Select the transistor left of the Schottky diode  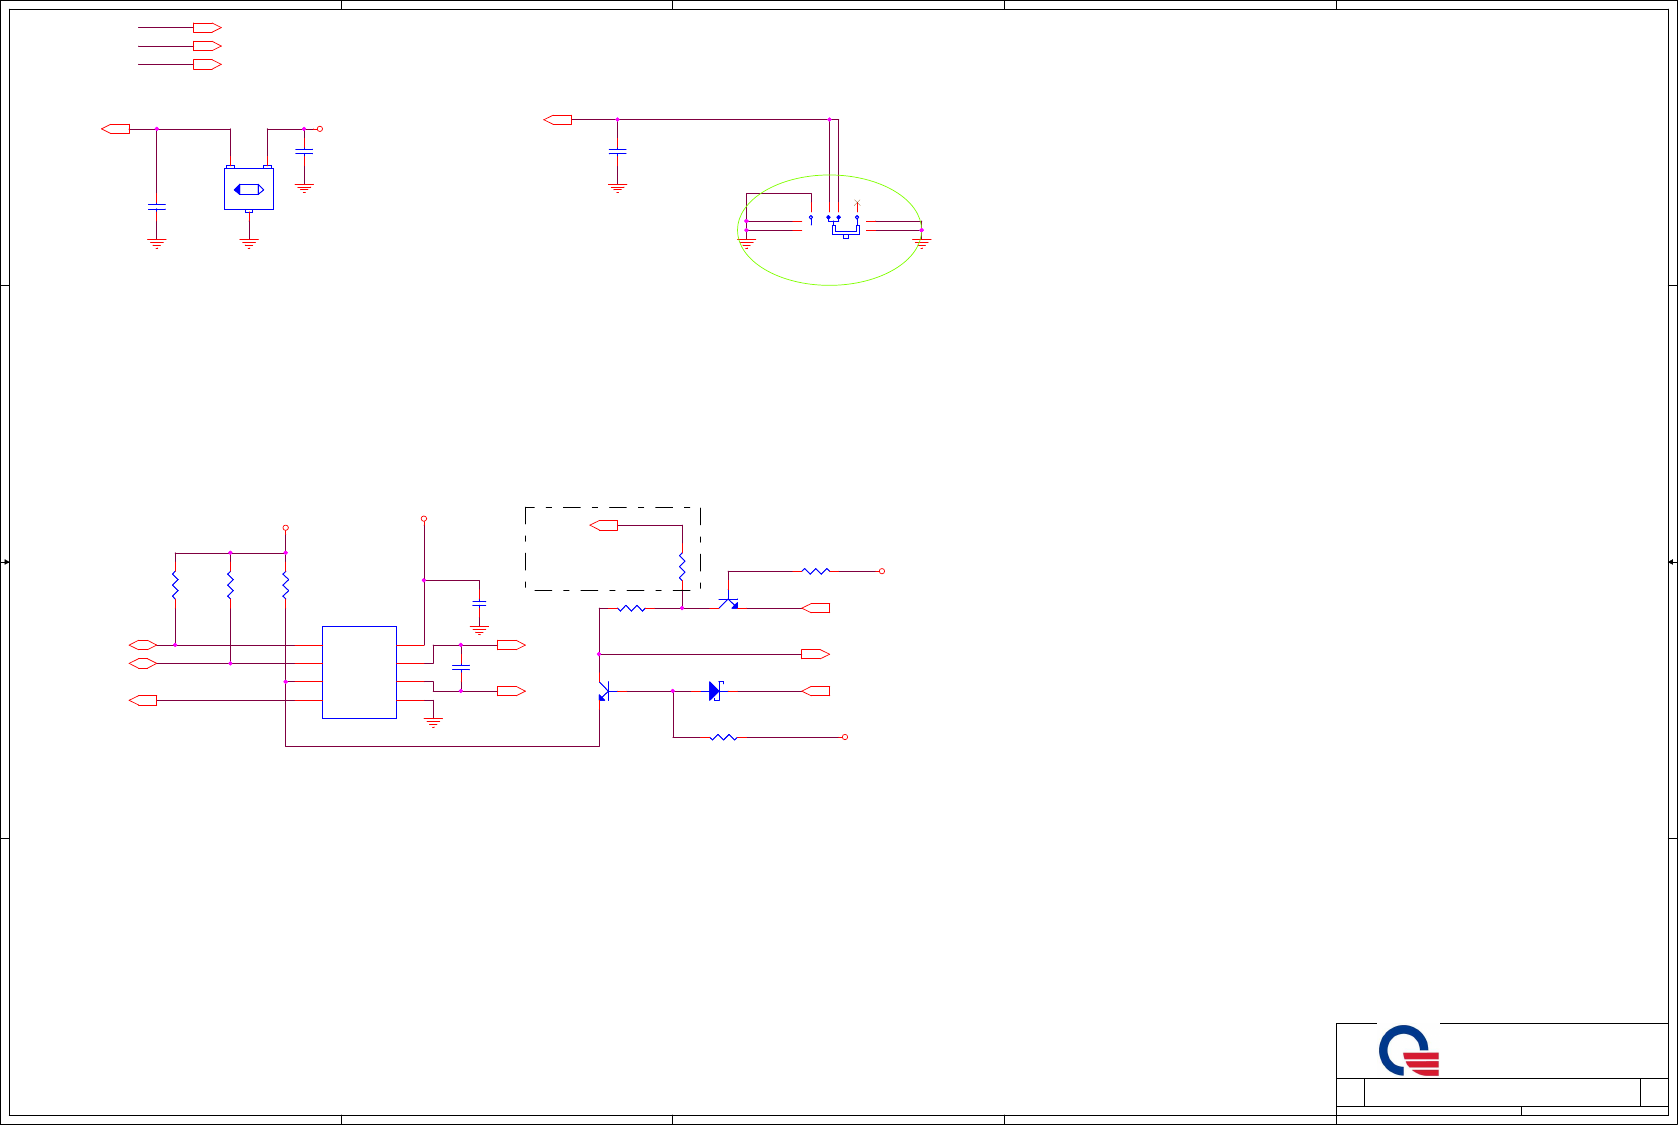pyautogui.click(x=603, y=691)
